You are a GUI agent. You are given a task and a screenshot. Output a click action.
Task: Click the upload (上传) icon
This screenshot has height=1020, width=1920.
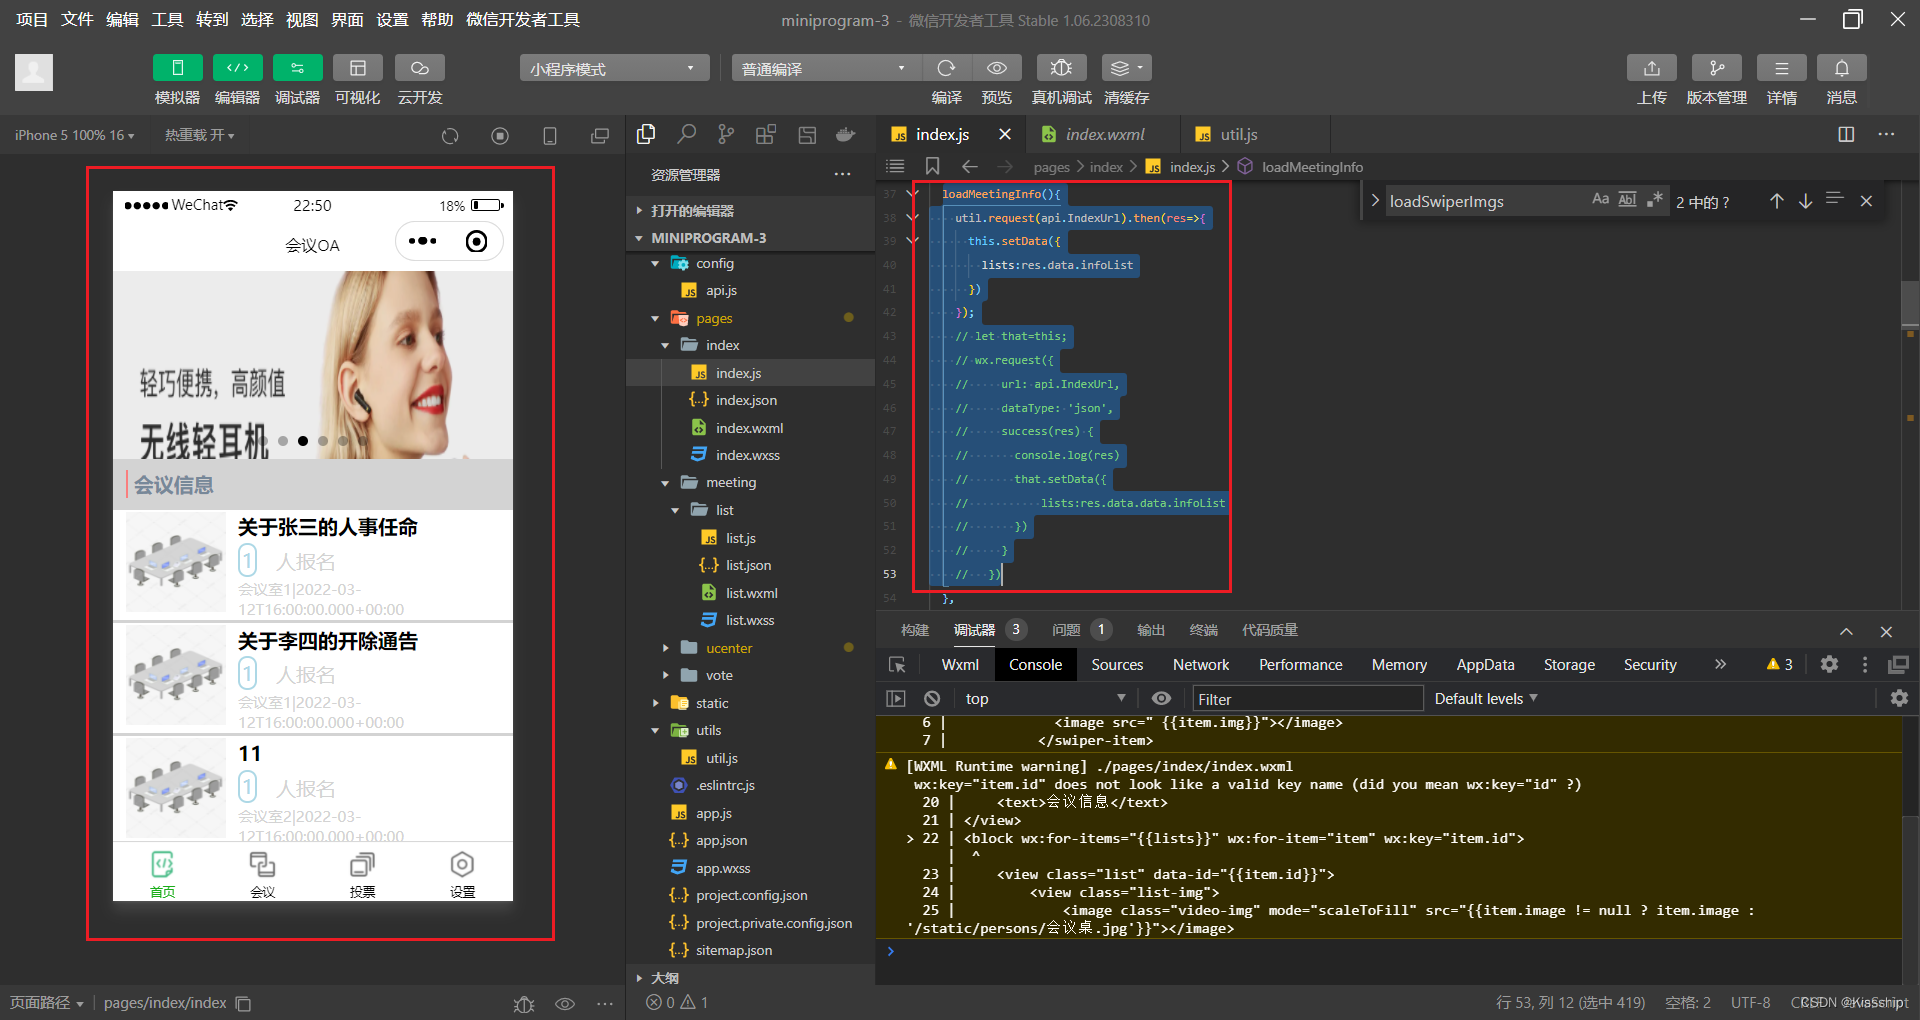point(1652,68)
